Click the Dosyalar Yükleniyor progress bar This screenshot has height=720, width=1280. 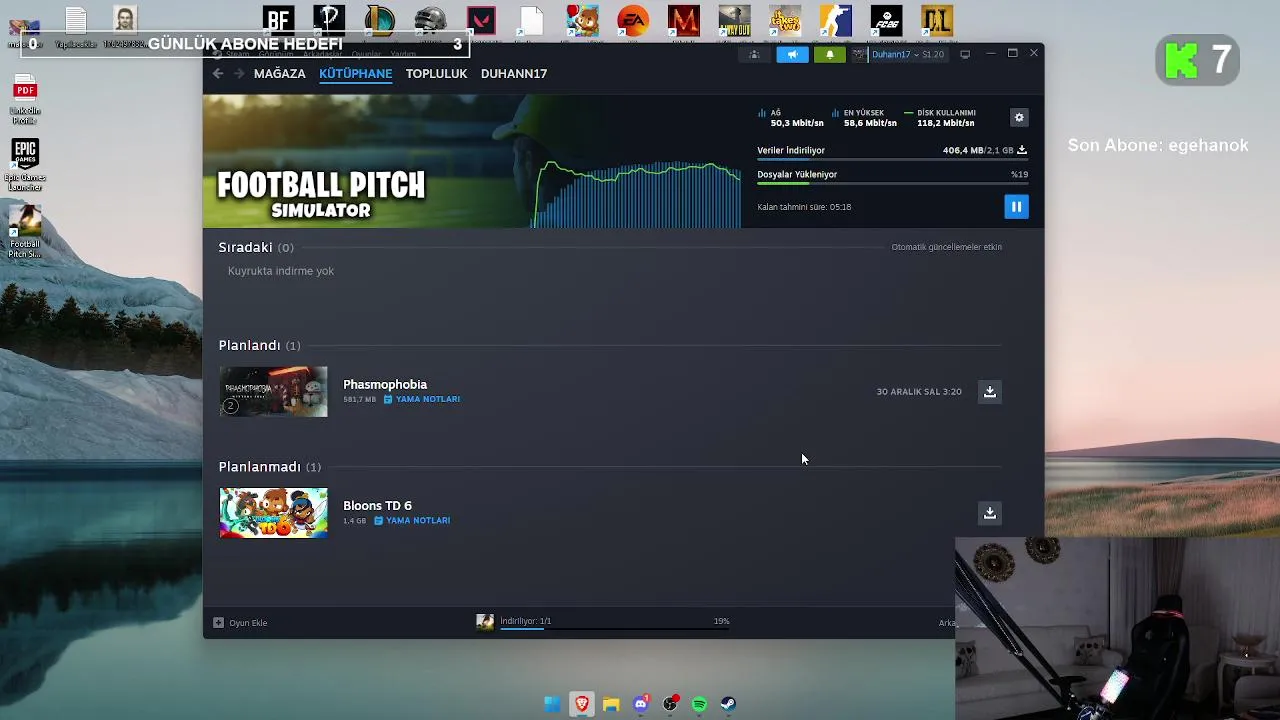(x=892, y=184)
